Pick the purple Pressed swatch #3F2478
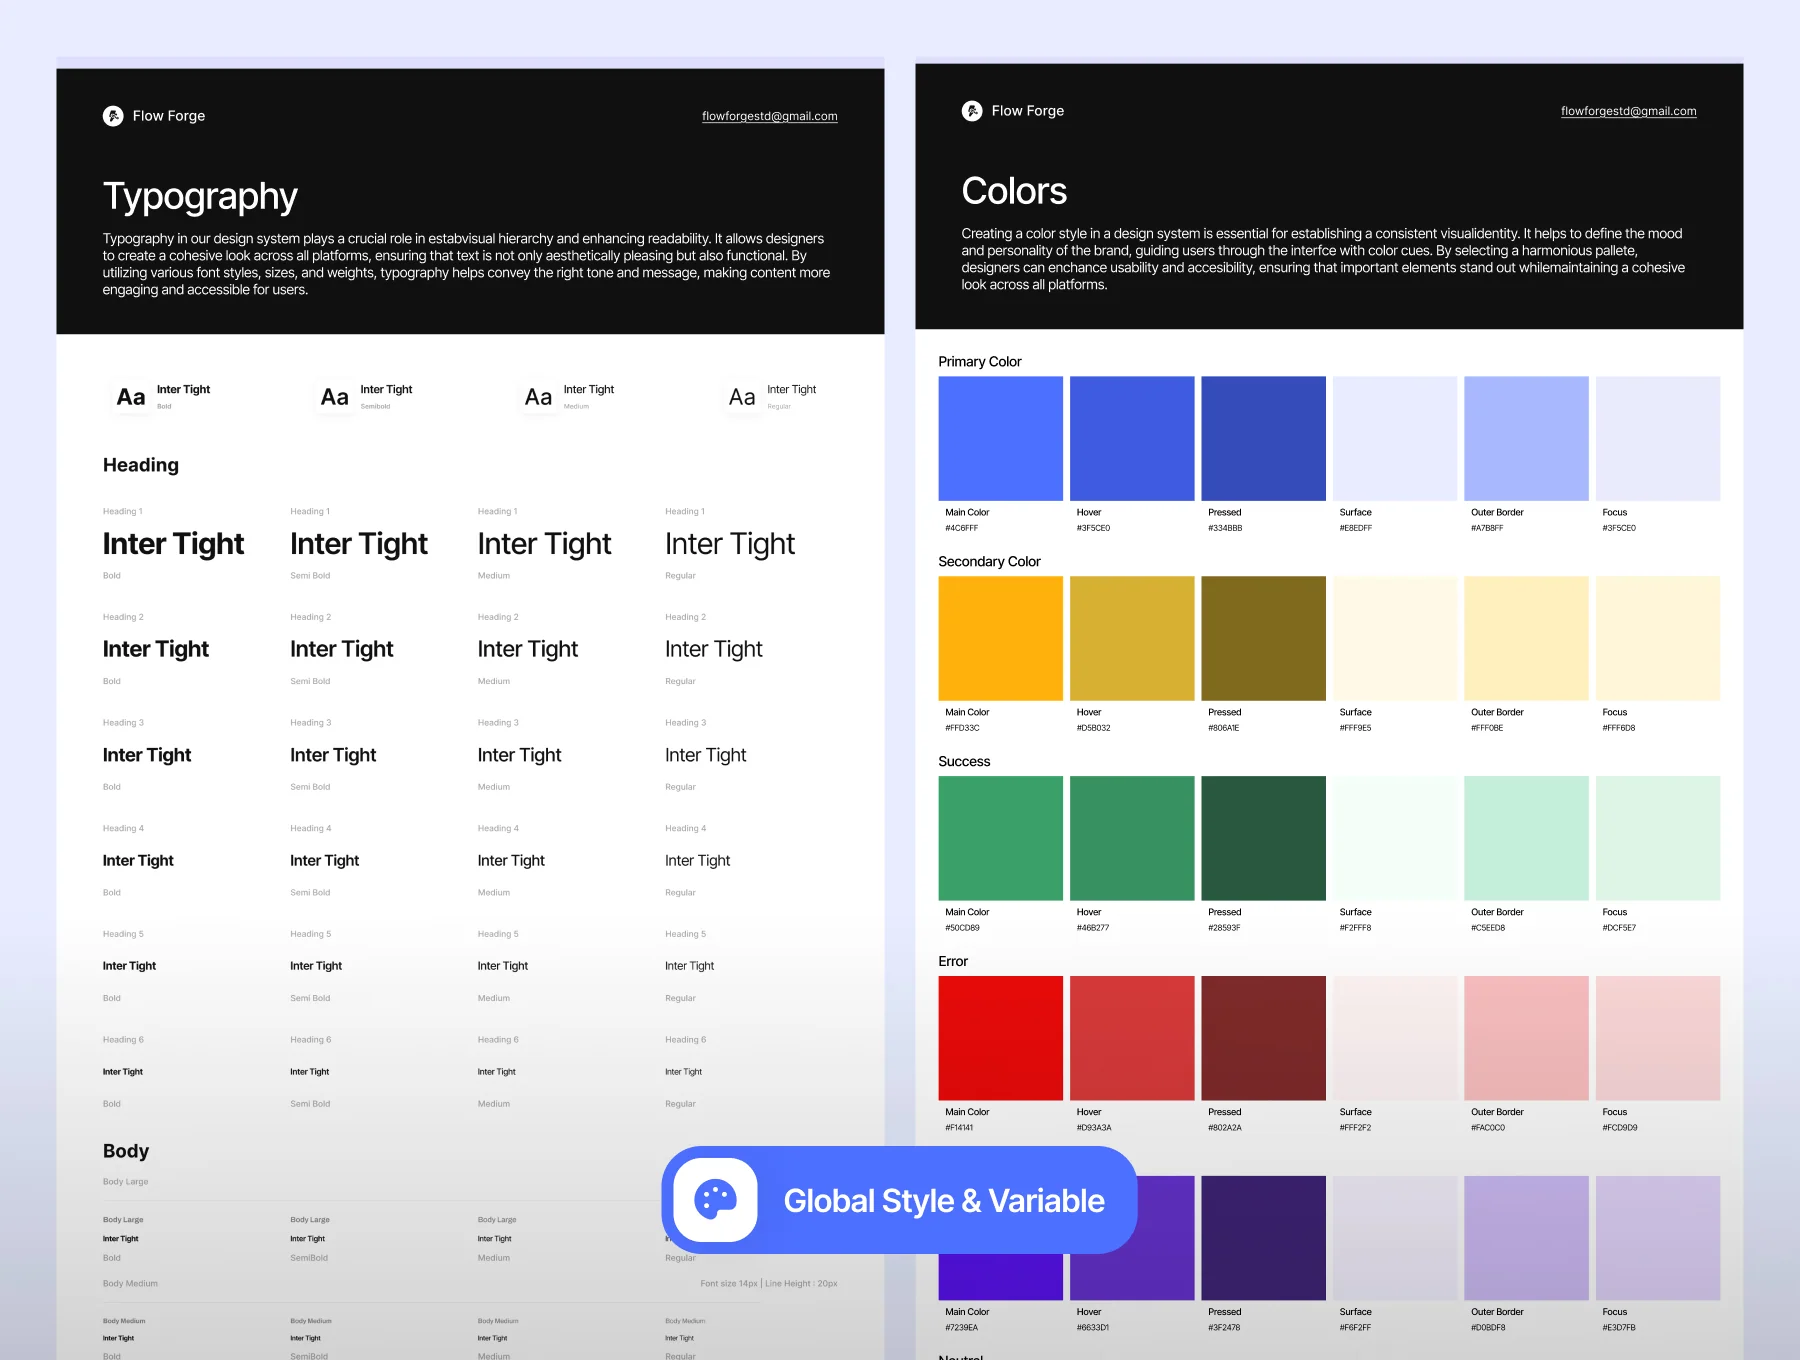 click(x=1263, y=1238)
